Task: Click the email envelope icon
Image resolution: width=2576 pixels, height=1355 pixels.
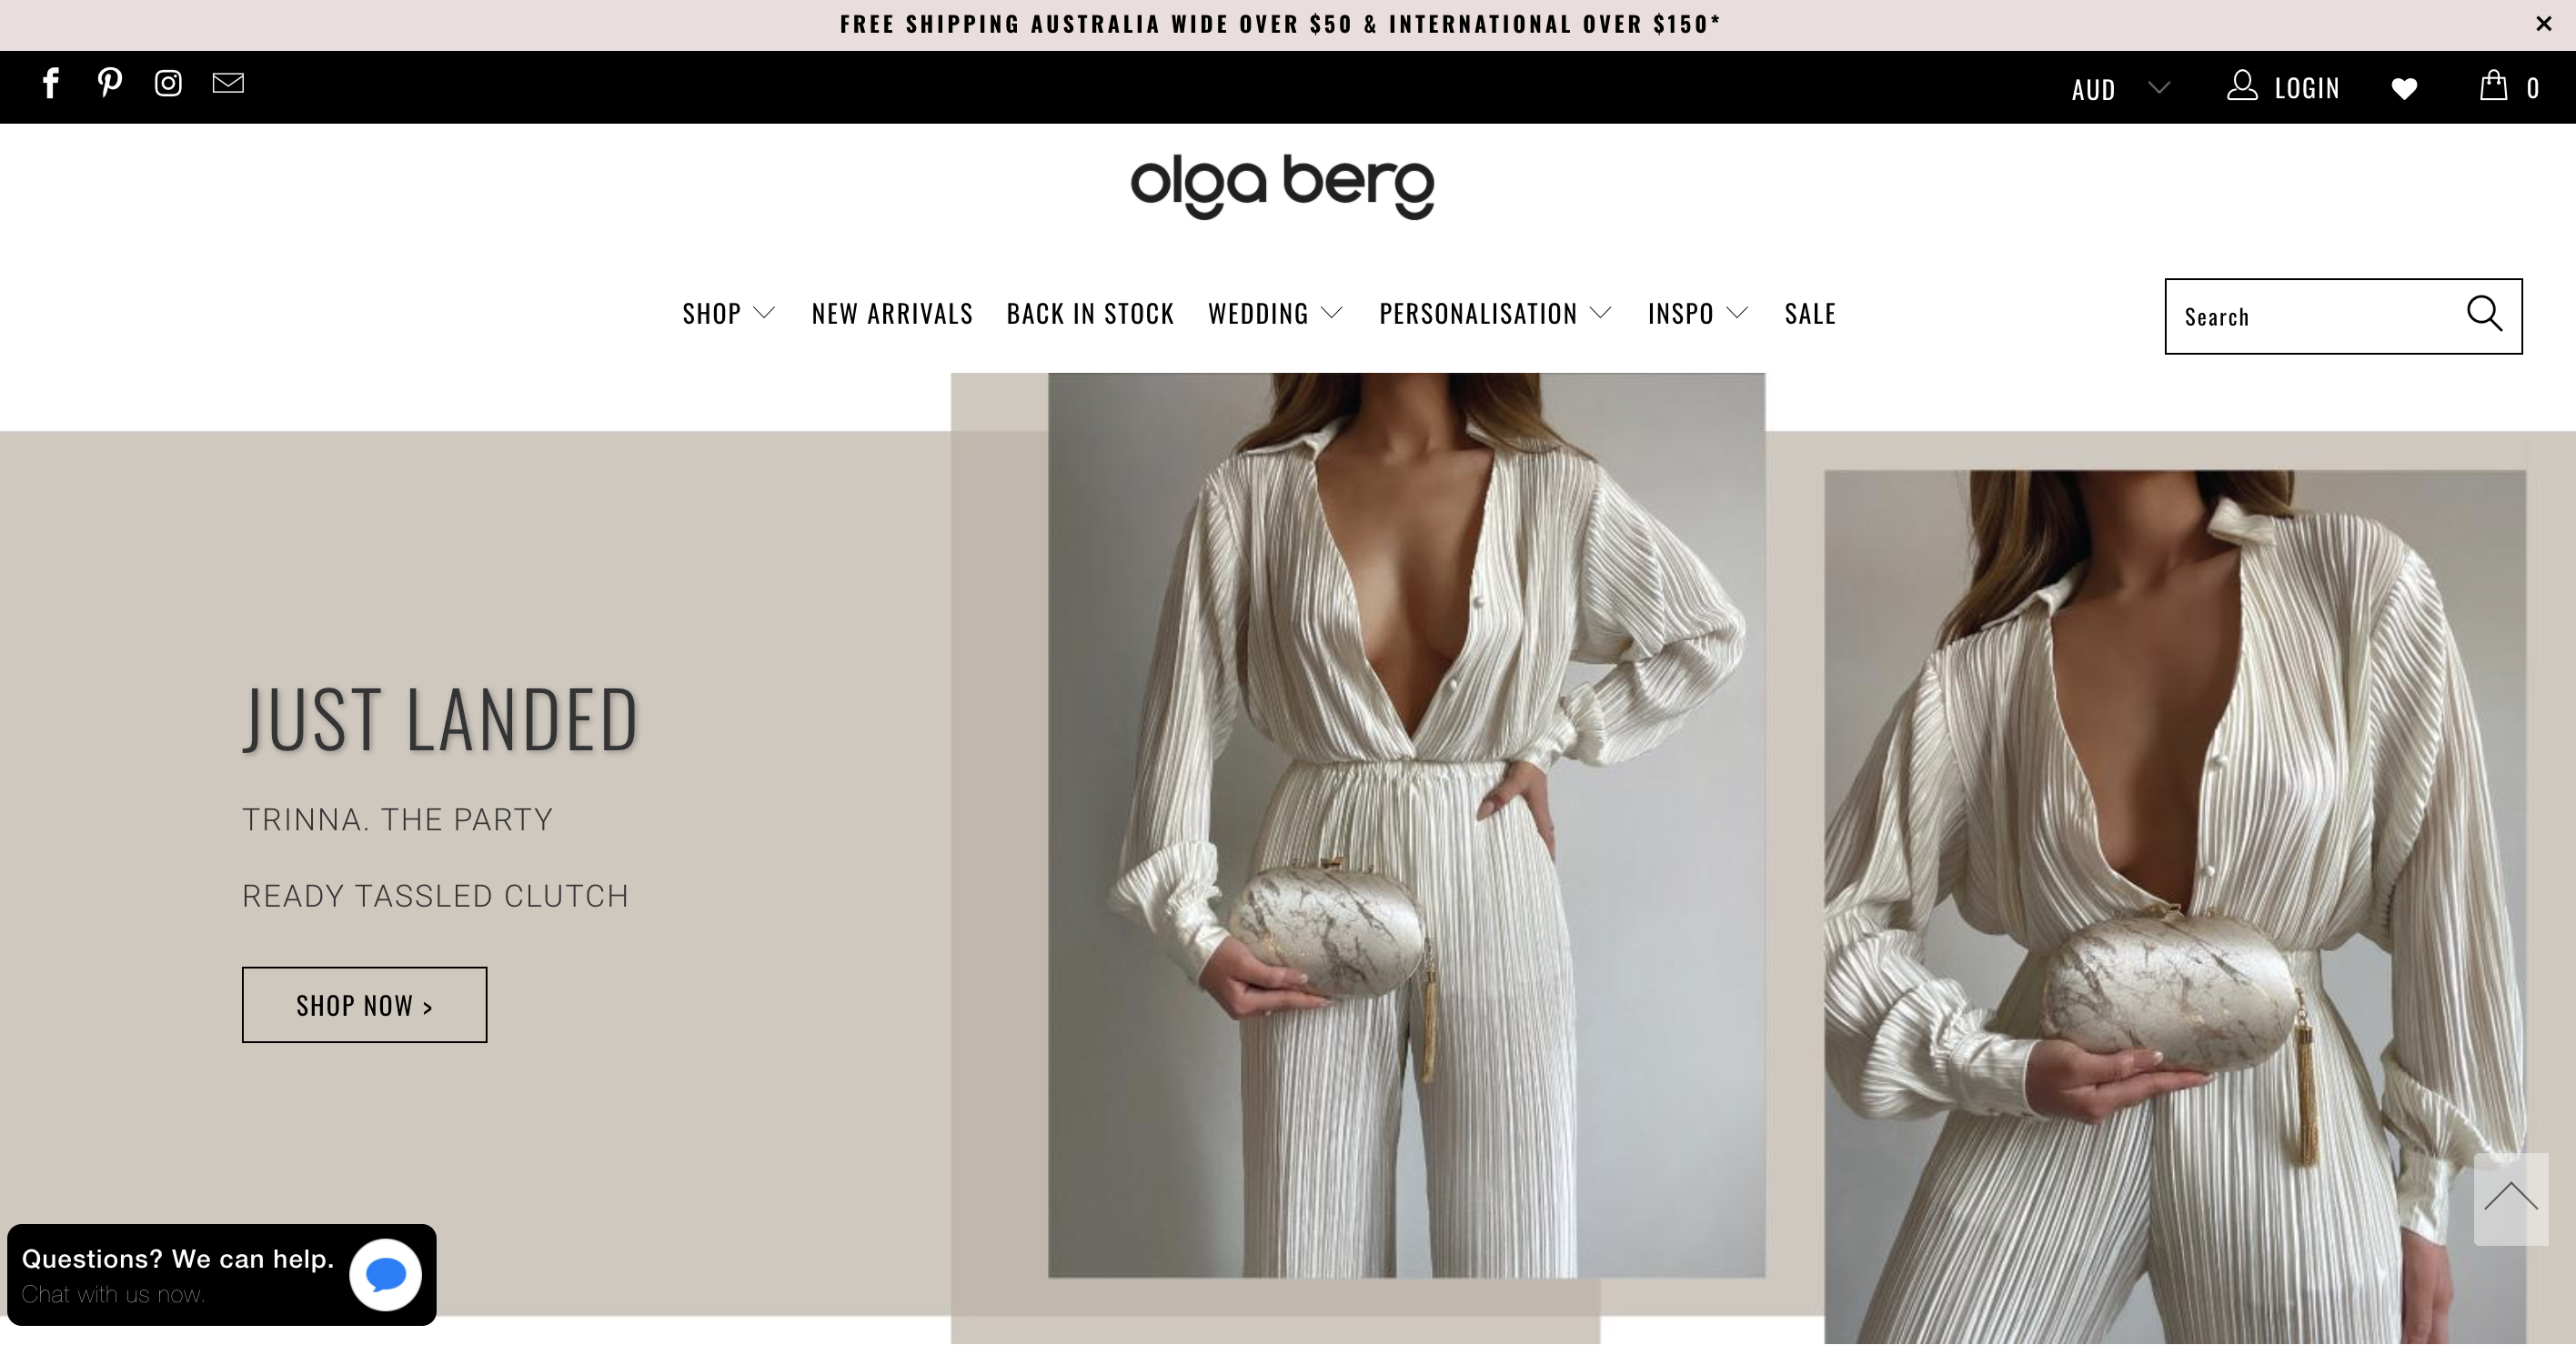Action: (228, 82)
